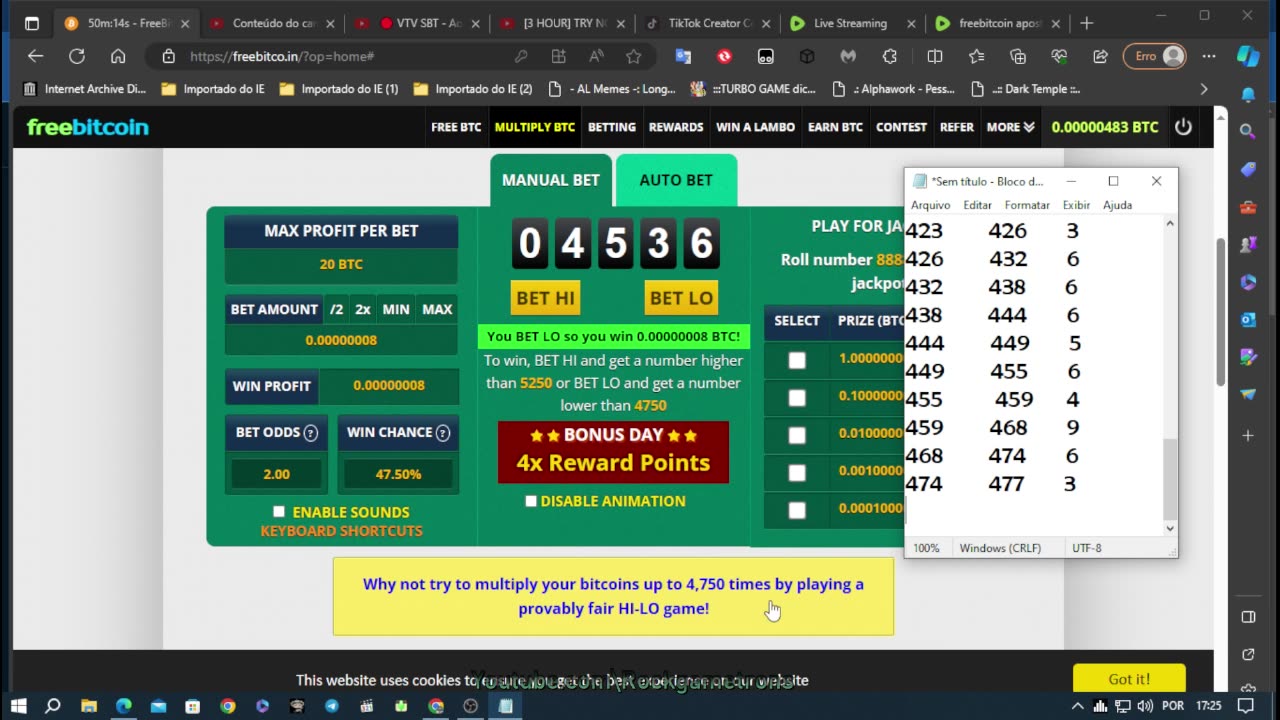The image size is (1280, 720).
Task: Open the Edge read aloud icon
Action: click(x=596, y=57)
